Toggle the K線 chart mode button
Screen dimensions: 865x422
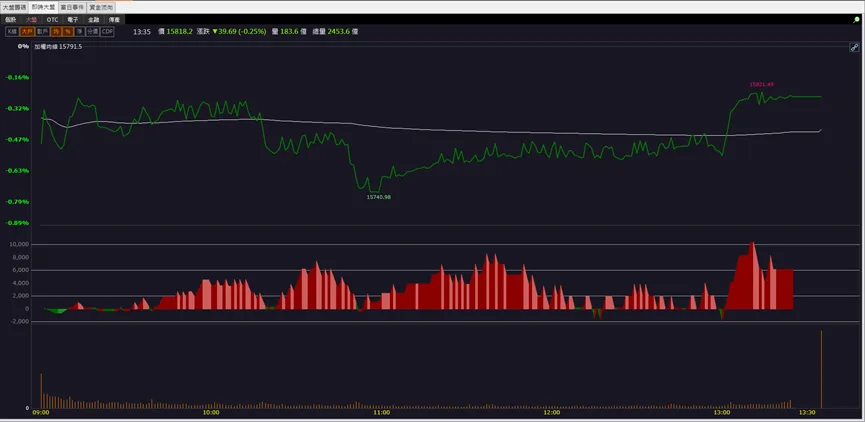pyautogui.click(x=12, y=31)
